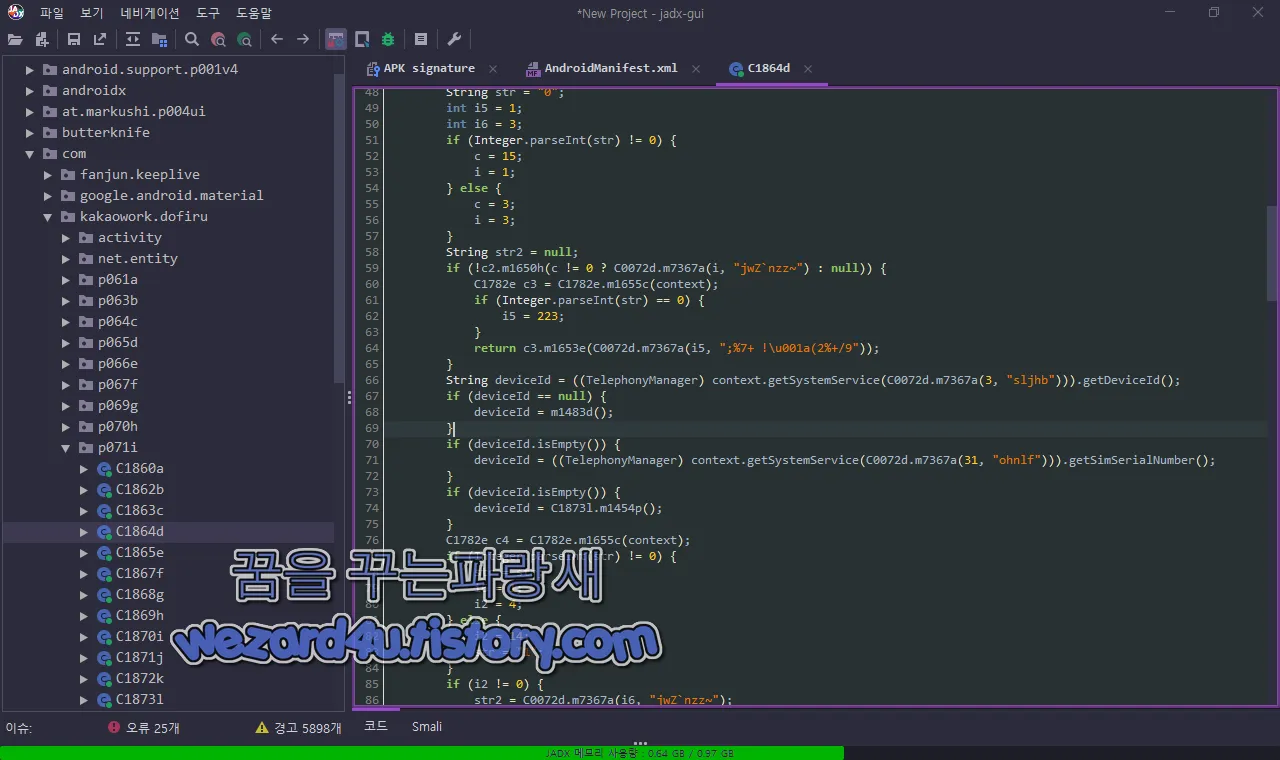Open the log viewer toolbar icon
The width and height of the screenshot is (1280, 760).
point(421,40)
